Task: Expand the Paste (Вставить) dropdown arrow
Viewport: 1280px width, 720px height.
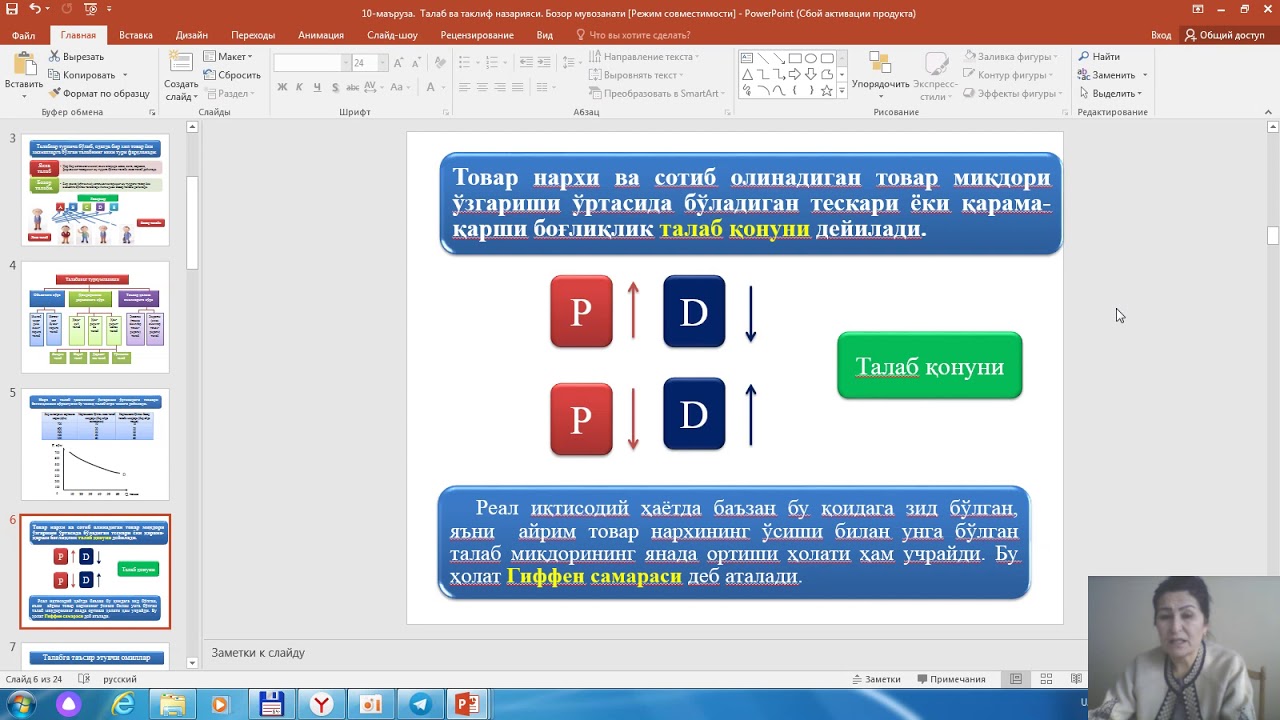Action: pos(24,97)
